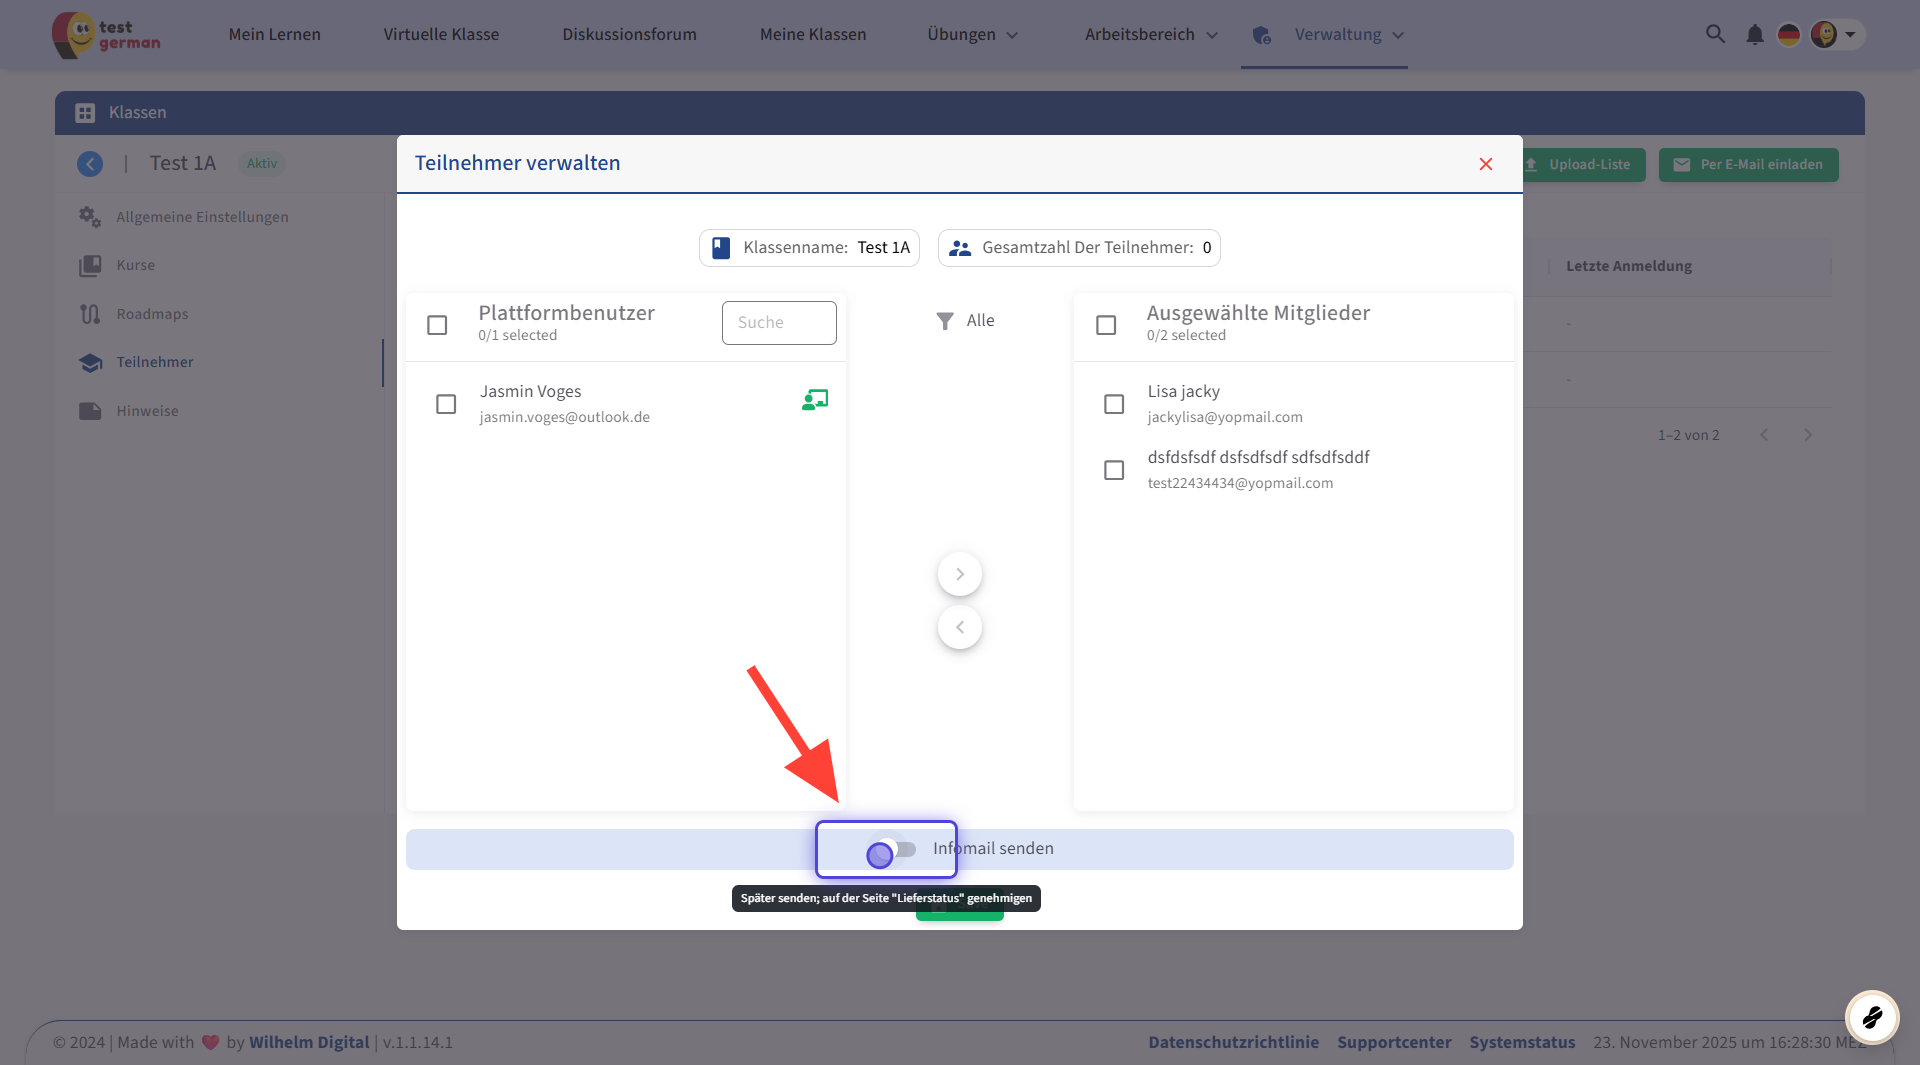Screen dimensions: 1920x1065
Task: Open the user avatar dropdown
Action: 1836,35
